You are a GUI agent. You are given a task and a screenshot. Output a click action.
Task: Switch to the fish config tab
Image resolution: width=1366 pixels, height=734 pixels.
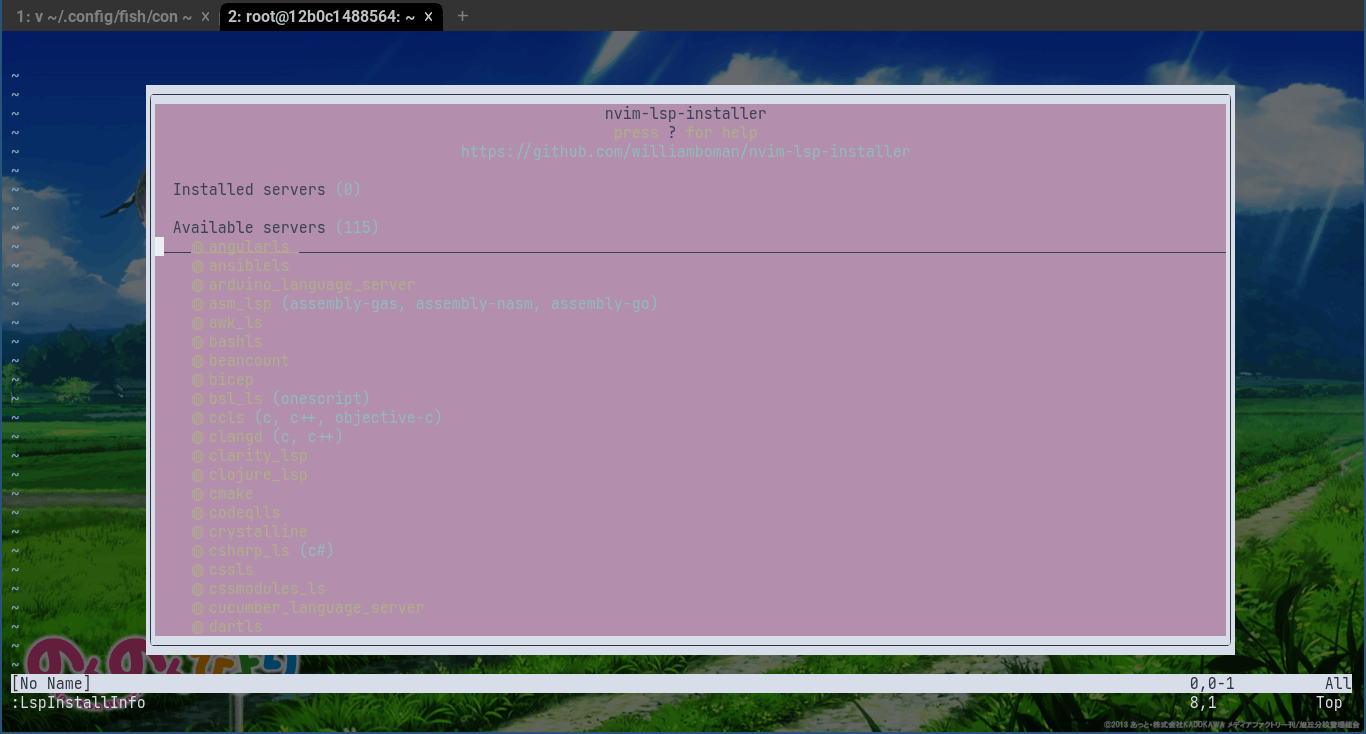pos(104,16)
